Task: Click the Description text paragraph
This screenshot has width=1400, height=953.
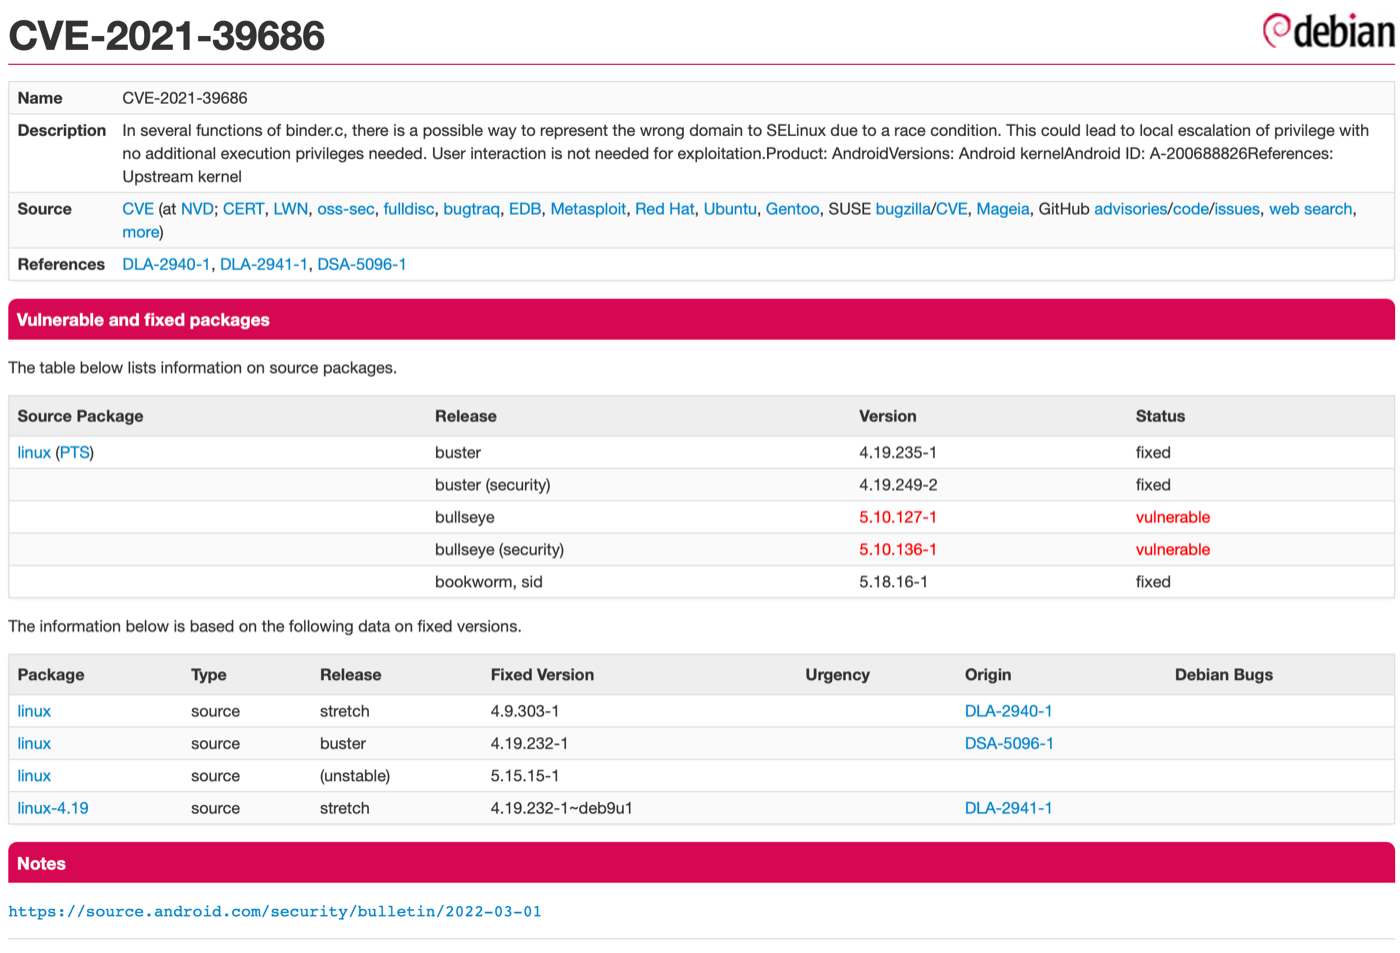Action: tap(745, 154)
